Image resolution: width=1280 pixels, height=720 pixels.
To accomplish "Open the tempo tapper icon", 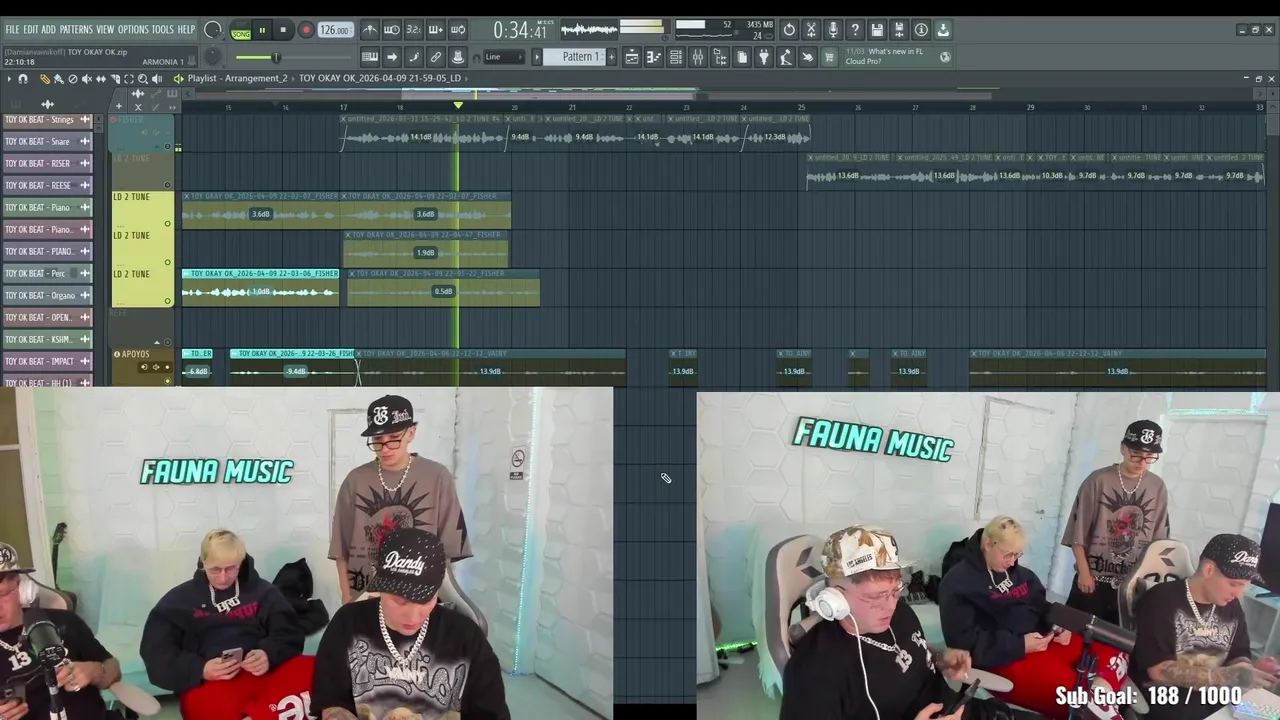I will pyautogui.click(x=786, y=57).
